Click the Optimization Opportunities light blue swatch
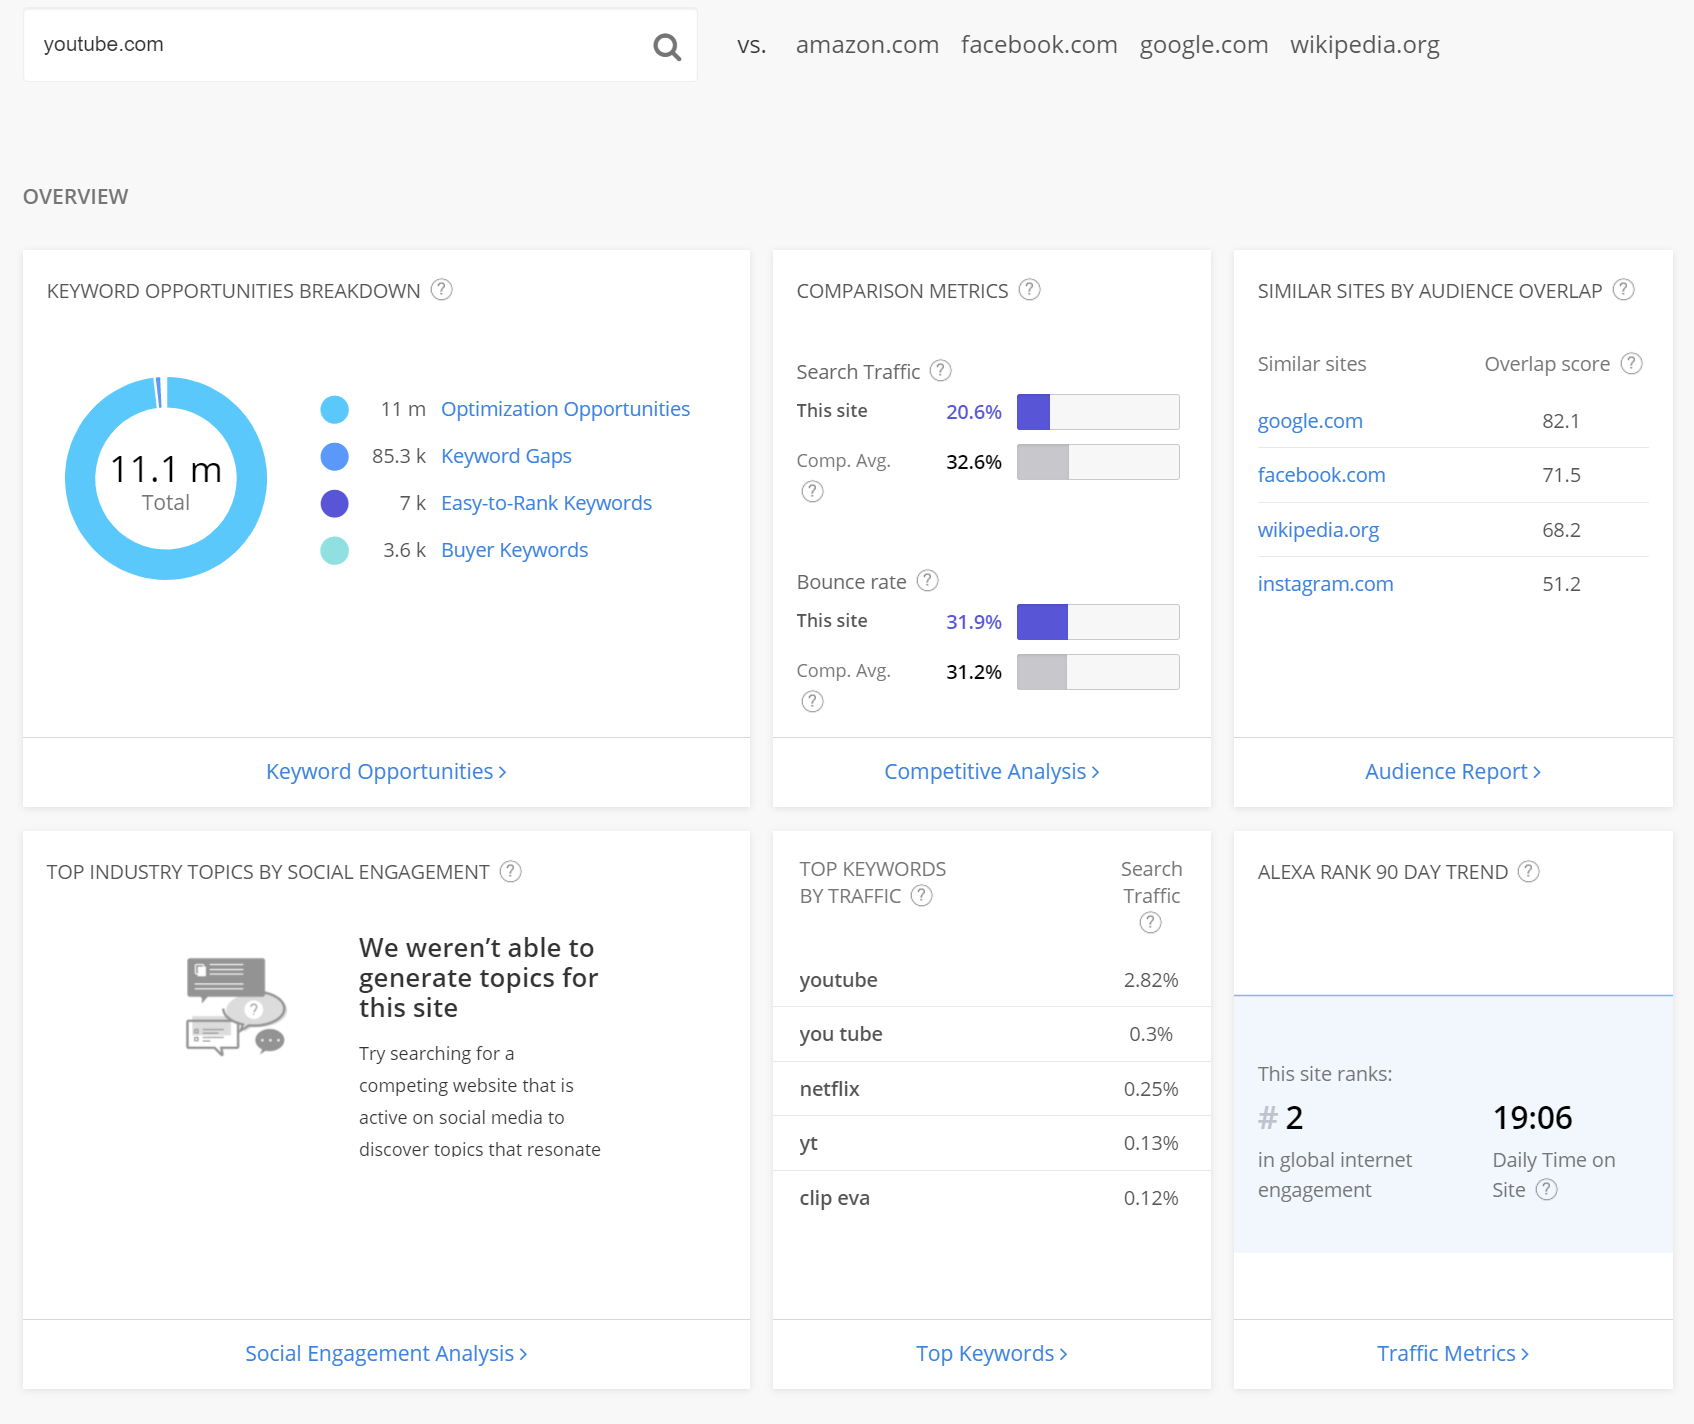Image resolution: width=1694 pixels, height=1424 pixels. pyautogui.click(x=334, y=409)
